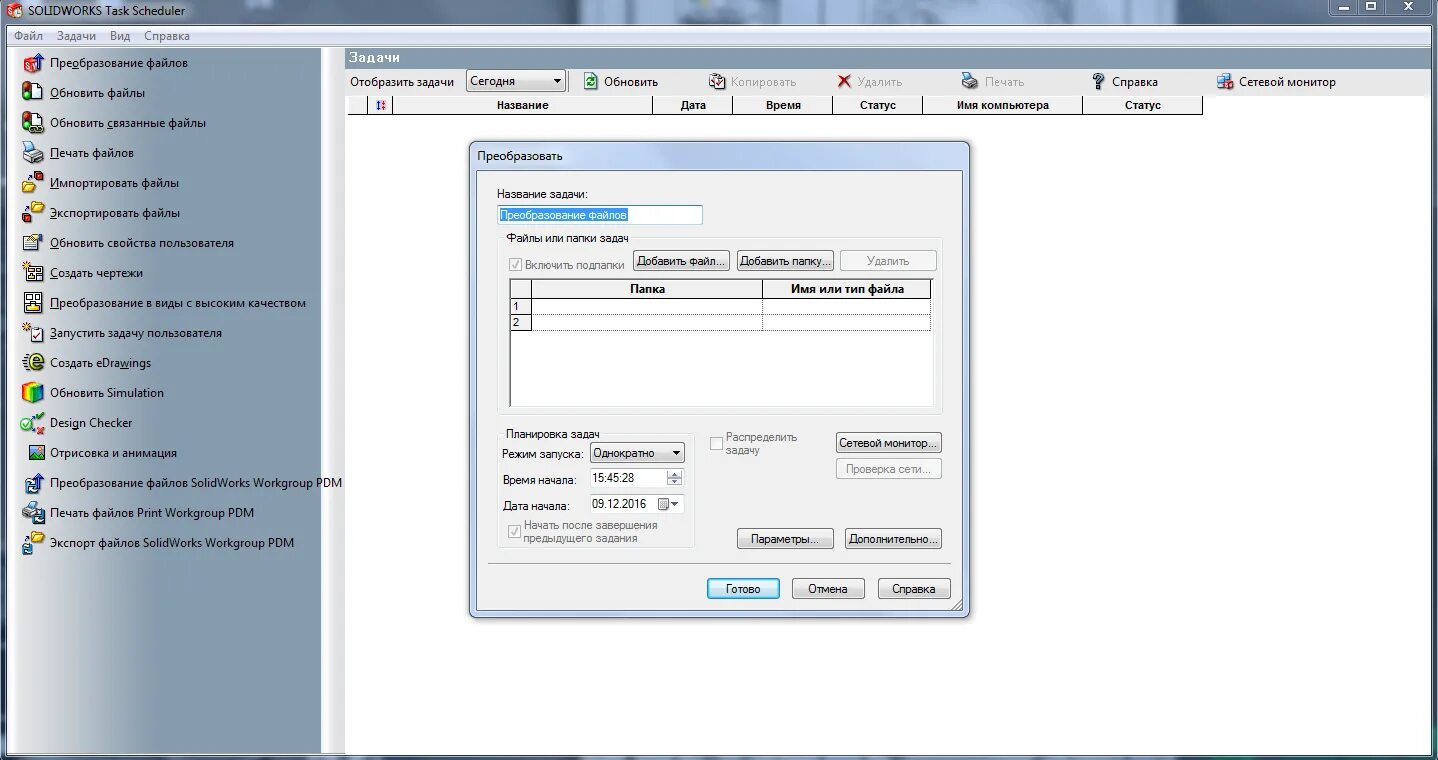Viewport: 1438px width, 760px height.
Task: Click the Папка cell in row 1
Action: [647, 307]
